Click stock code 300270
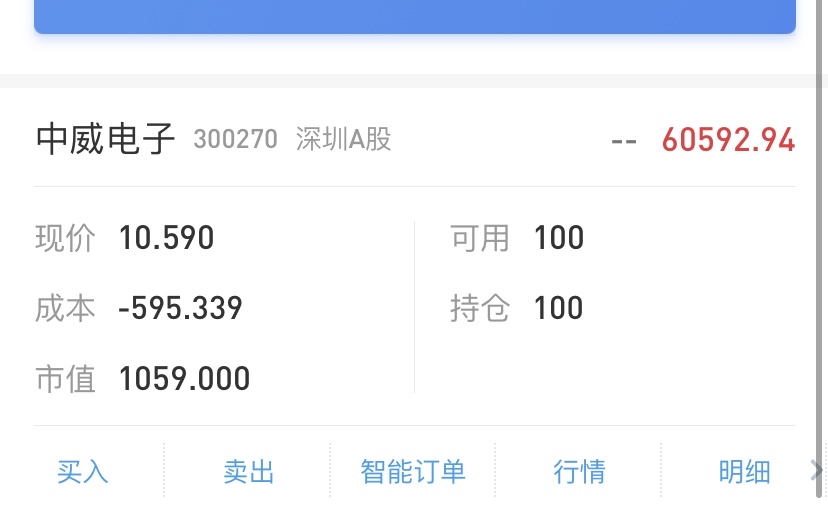828x510 pixels. coord(236,140)
